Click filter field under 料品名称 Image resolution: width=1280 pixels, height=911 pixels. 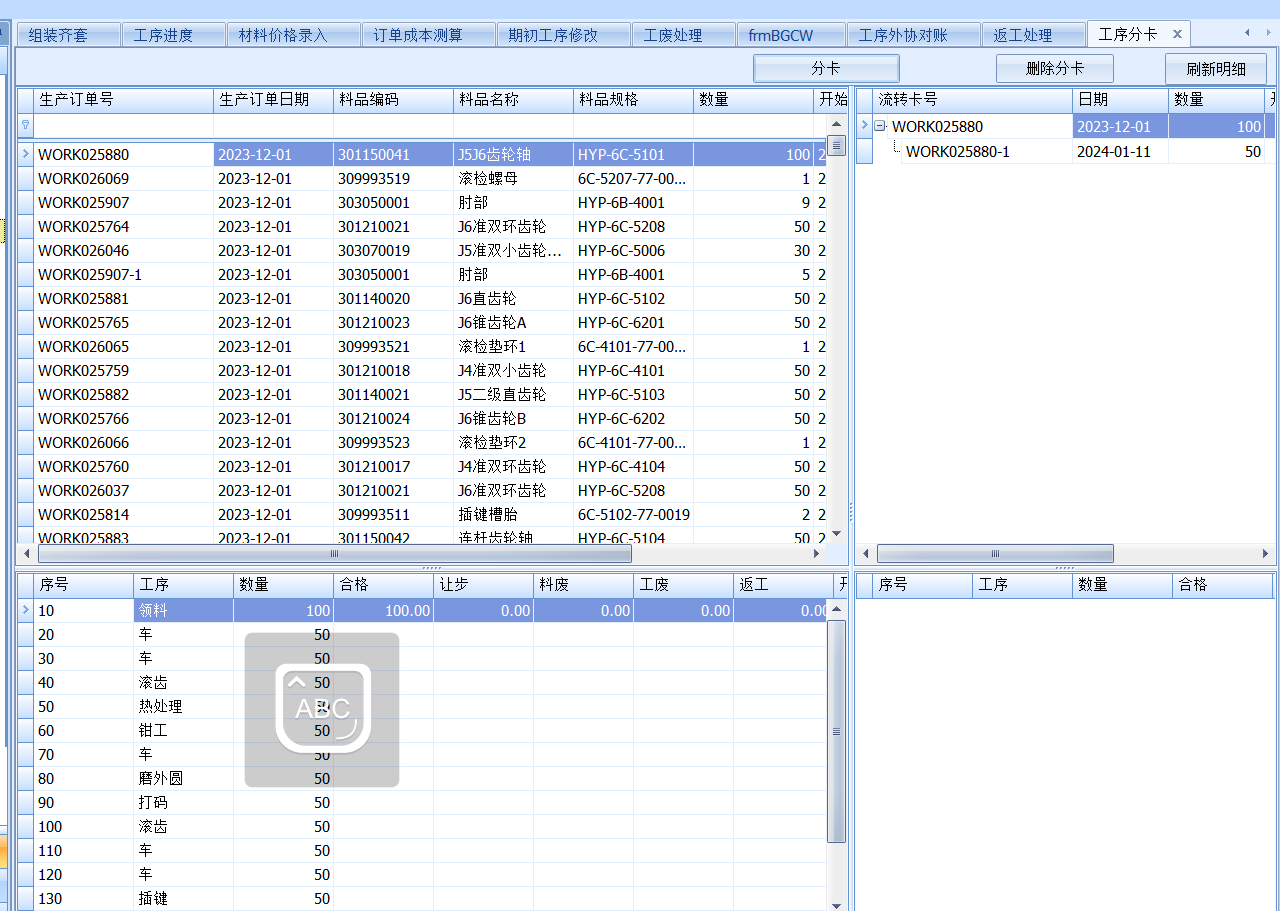click(x=513, y=126)
